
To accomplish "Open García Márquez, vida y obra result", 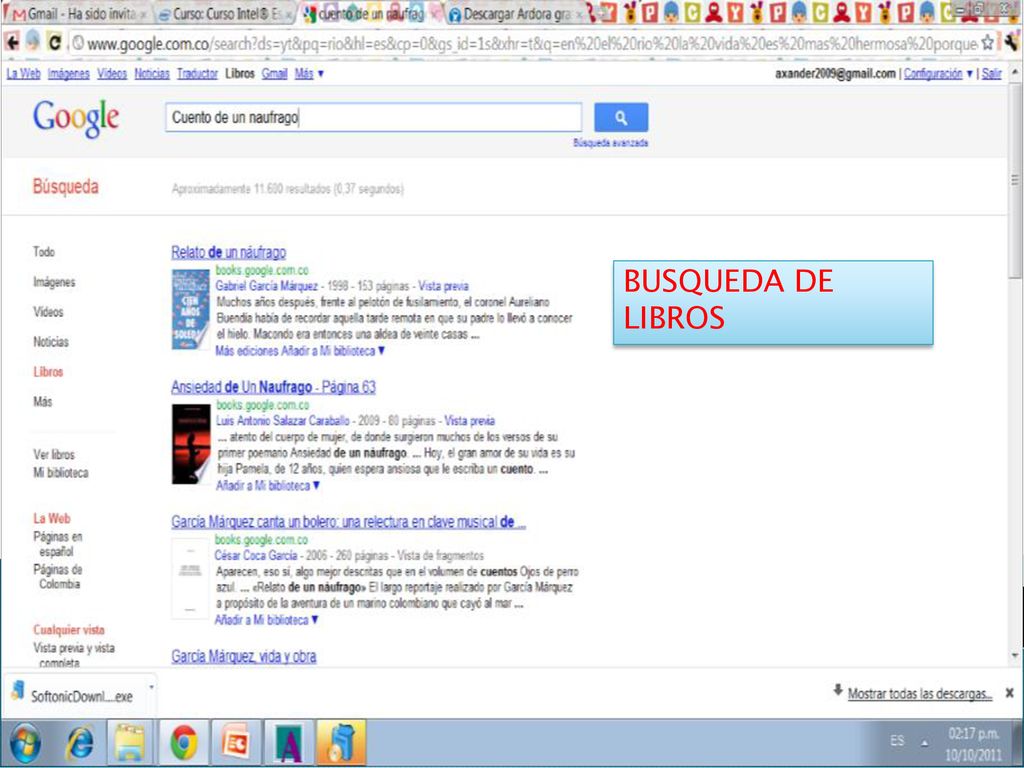I will pos(244,656).
